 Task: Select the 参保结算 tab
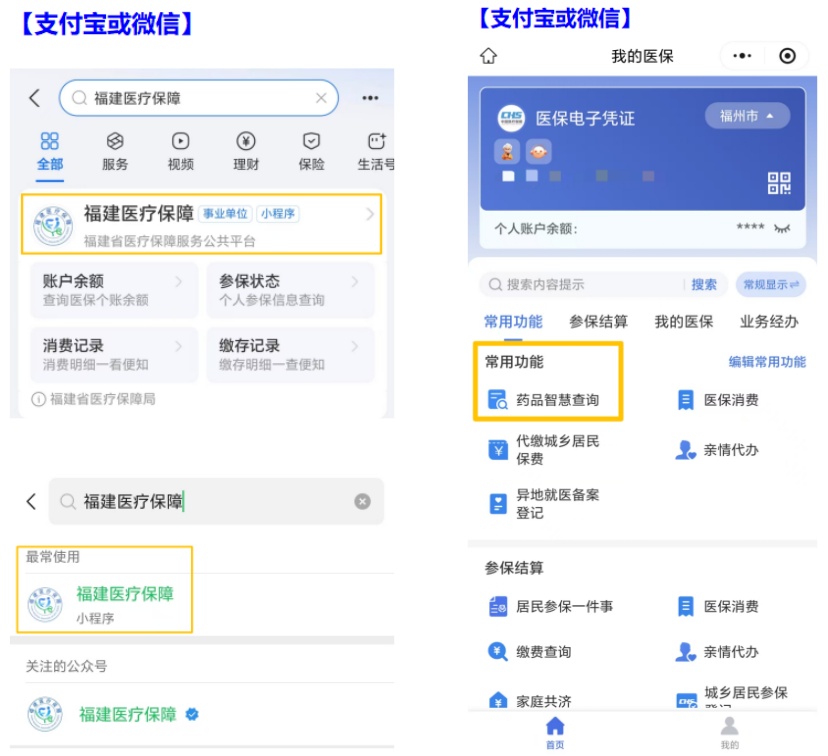pyautogui.click(x=598, y=322)
